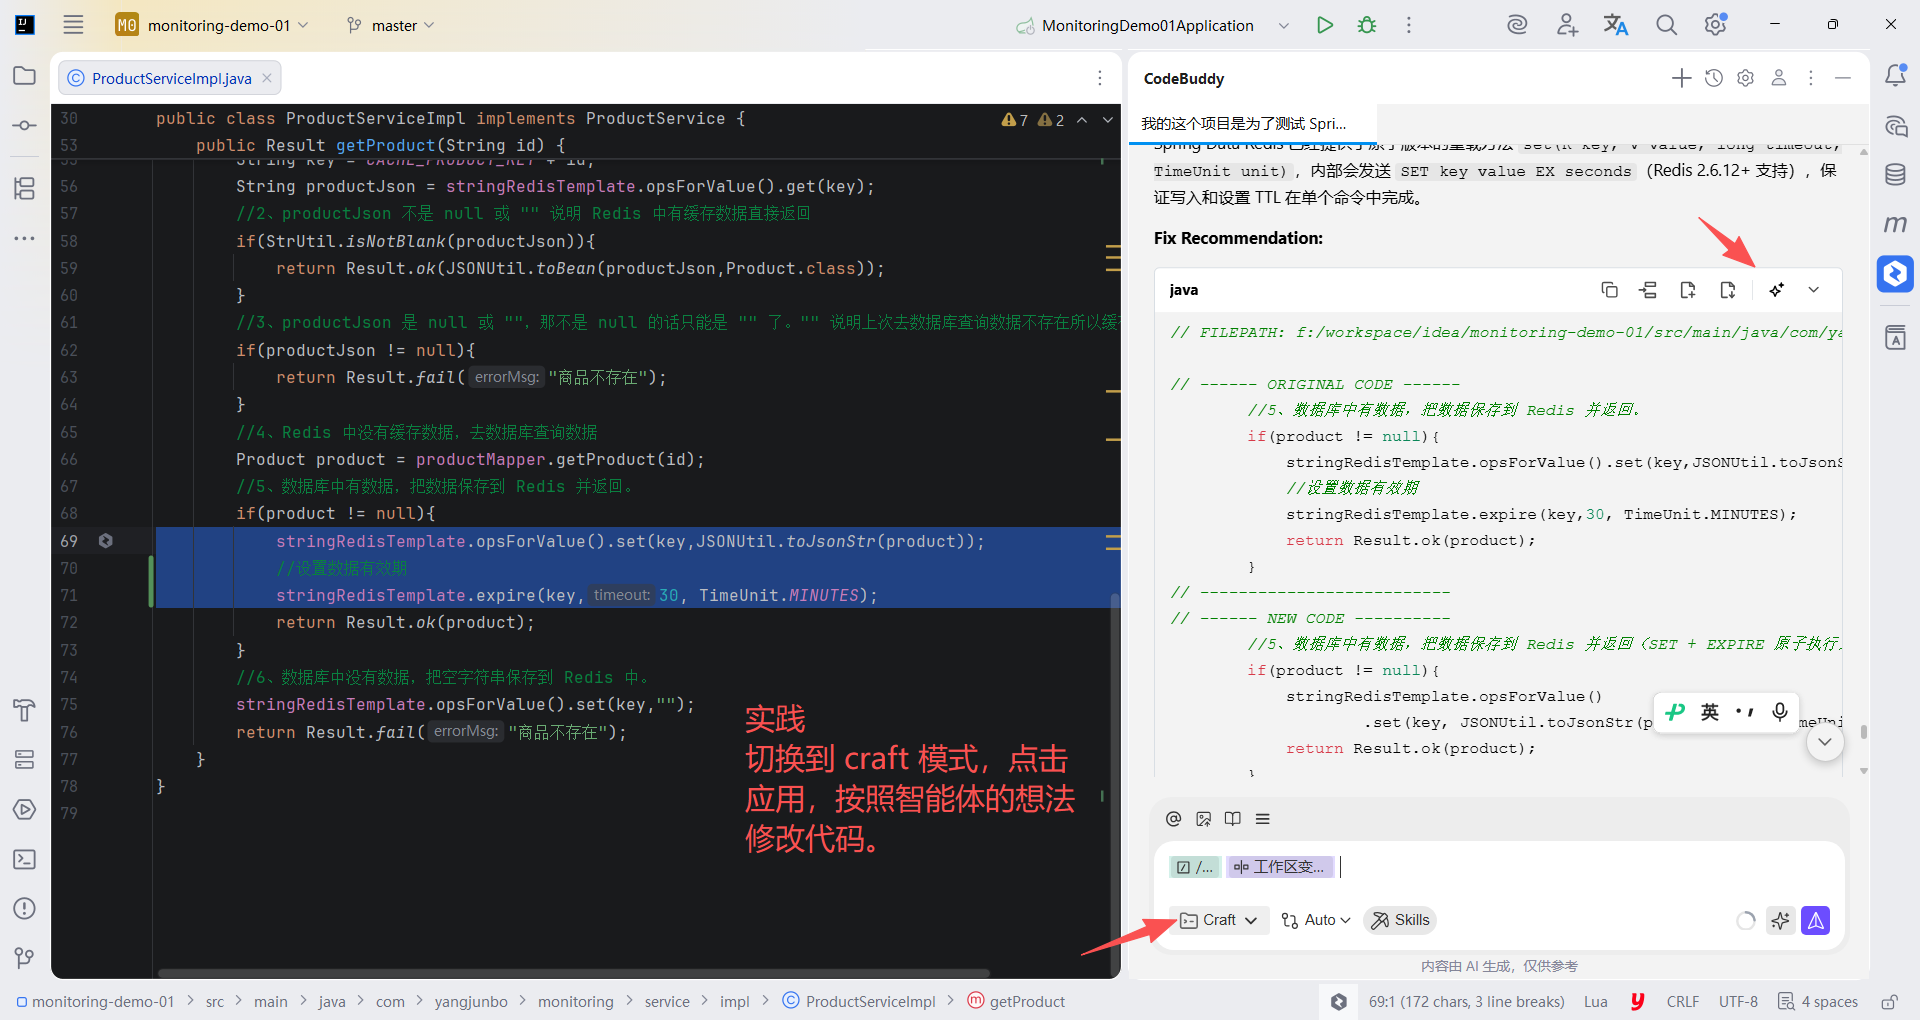1920x1020 pixels.
Task: Expand the run configuration dropdown
Action: 1283,25
